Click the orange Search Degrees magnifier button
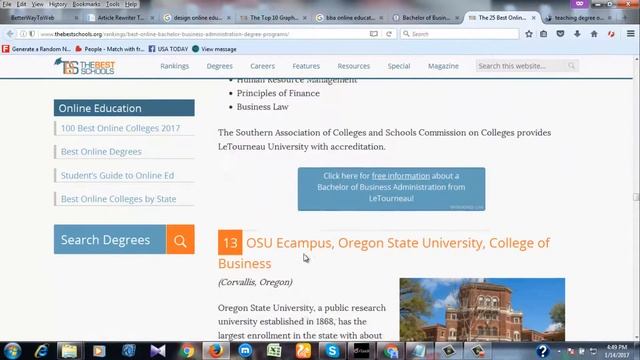The height and width of the screenshot is (360, 640). pyautogui.click(x=180, y=240)
